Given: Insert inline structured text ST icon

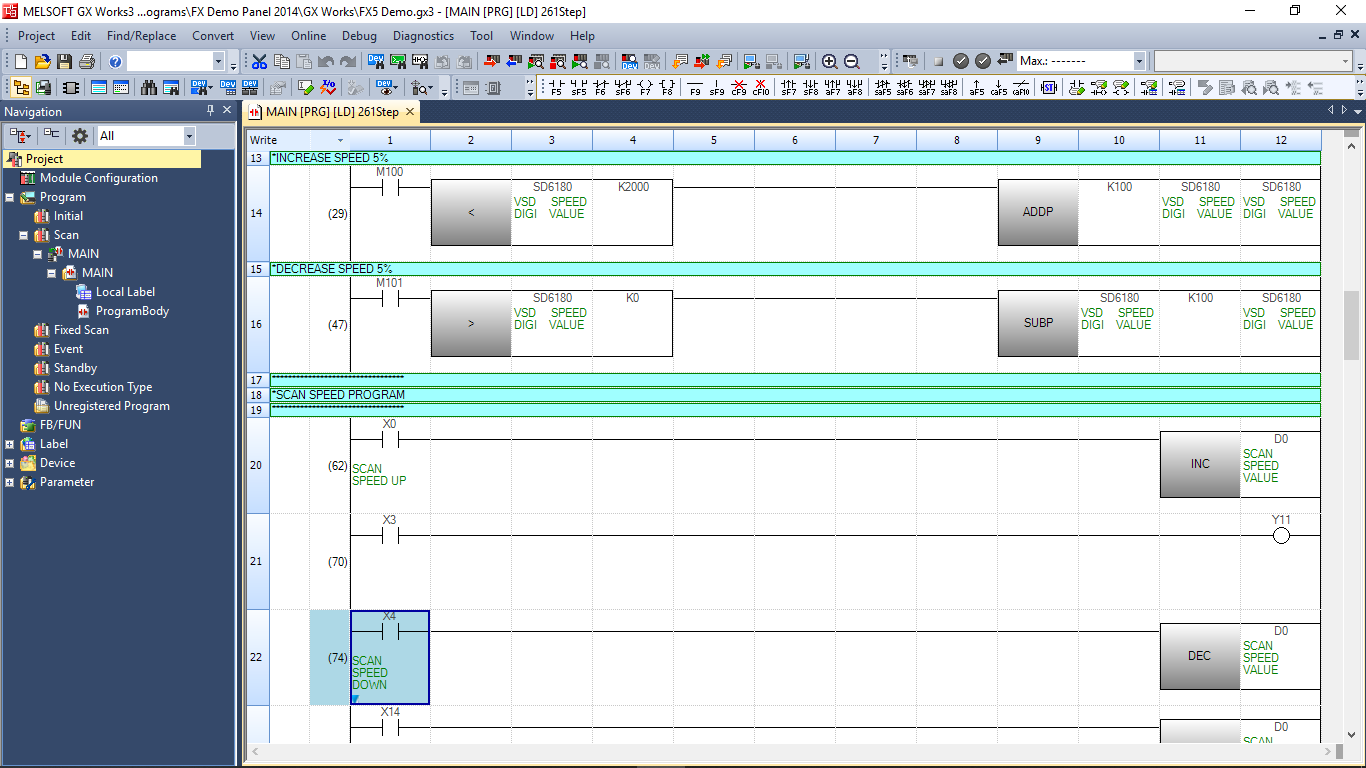Looking at the screenshot, I should point(1048,87).
